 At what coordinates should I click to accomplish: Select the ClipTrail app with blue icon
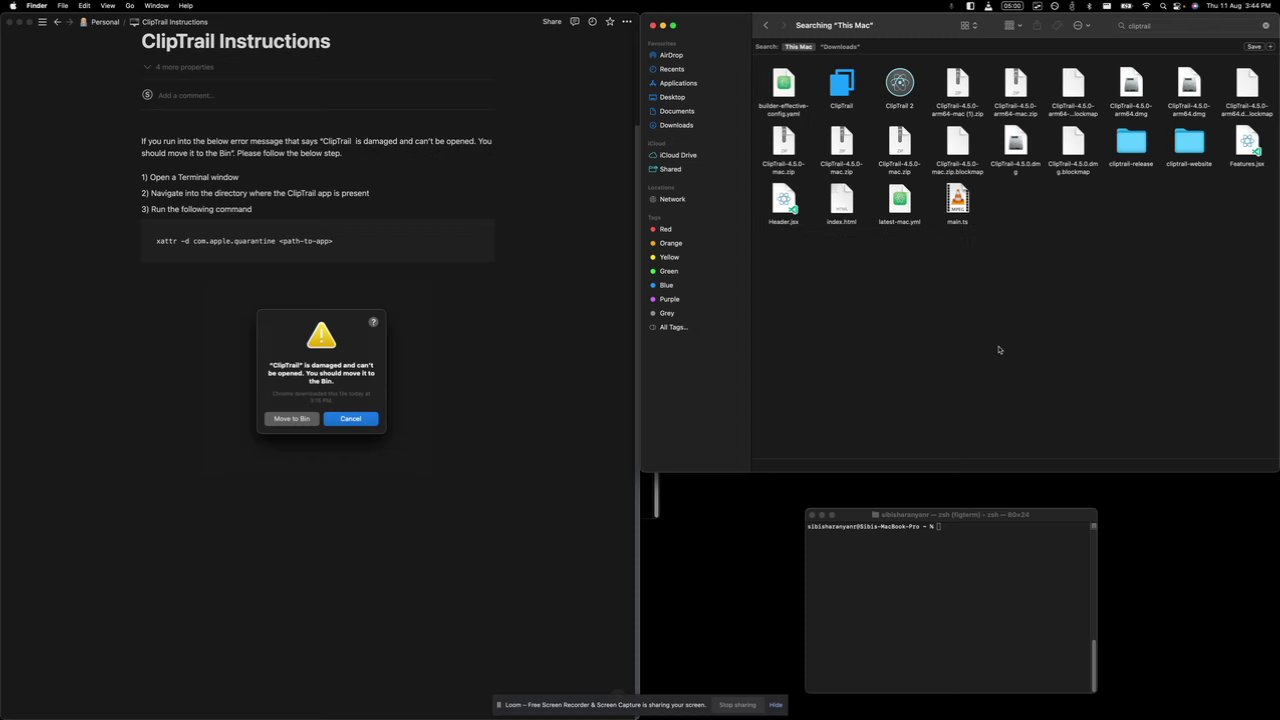coord(842,89)
